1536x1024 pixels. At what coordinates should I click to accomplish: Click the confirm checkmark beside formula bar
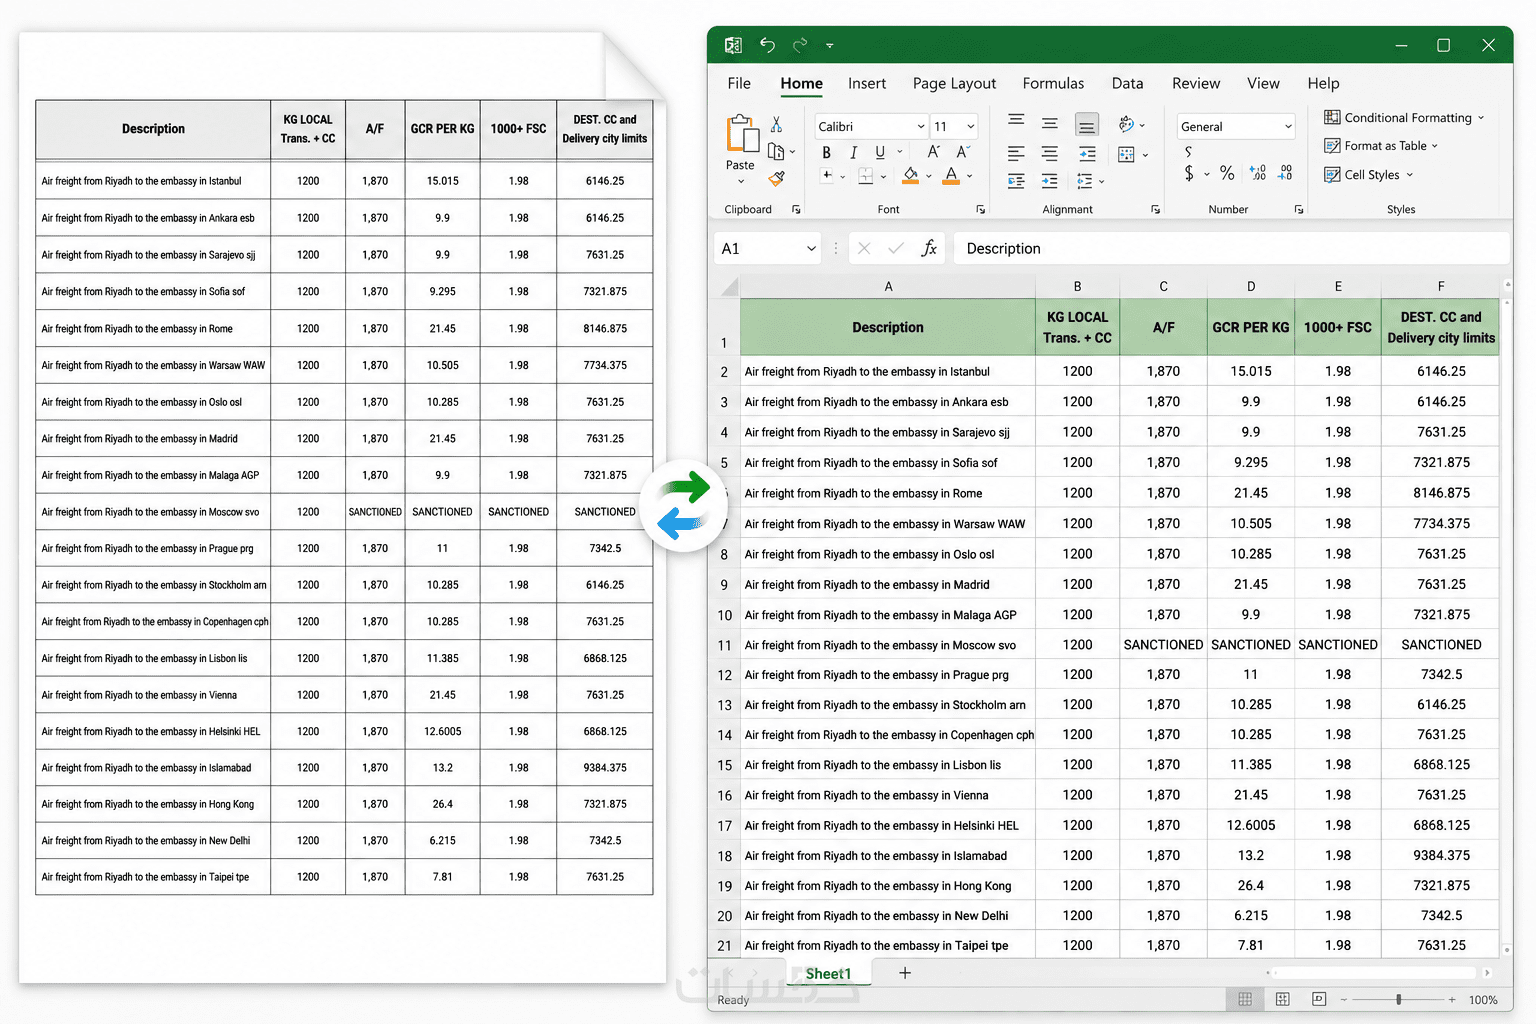[x=896, y=248]
